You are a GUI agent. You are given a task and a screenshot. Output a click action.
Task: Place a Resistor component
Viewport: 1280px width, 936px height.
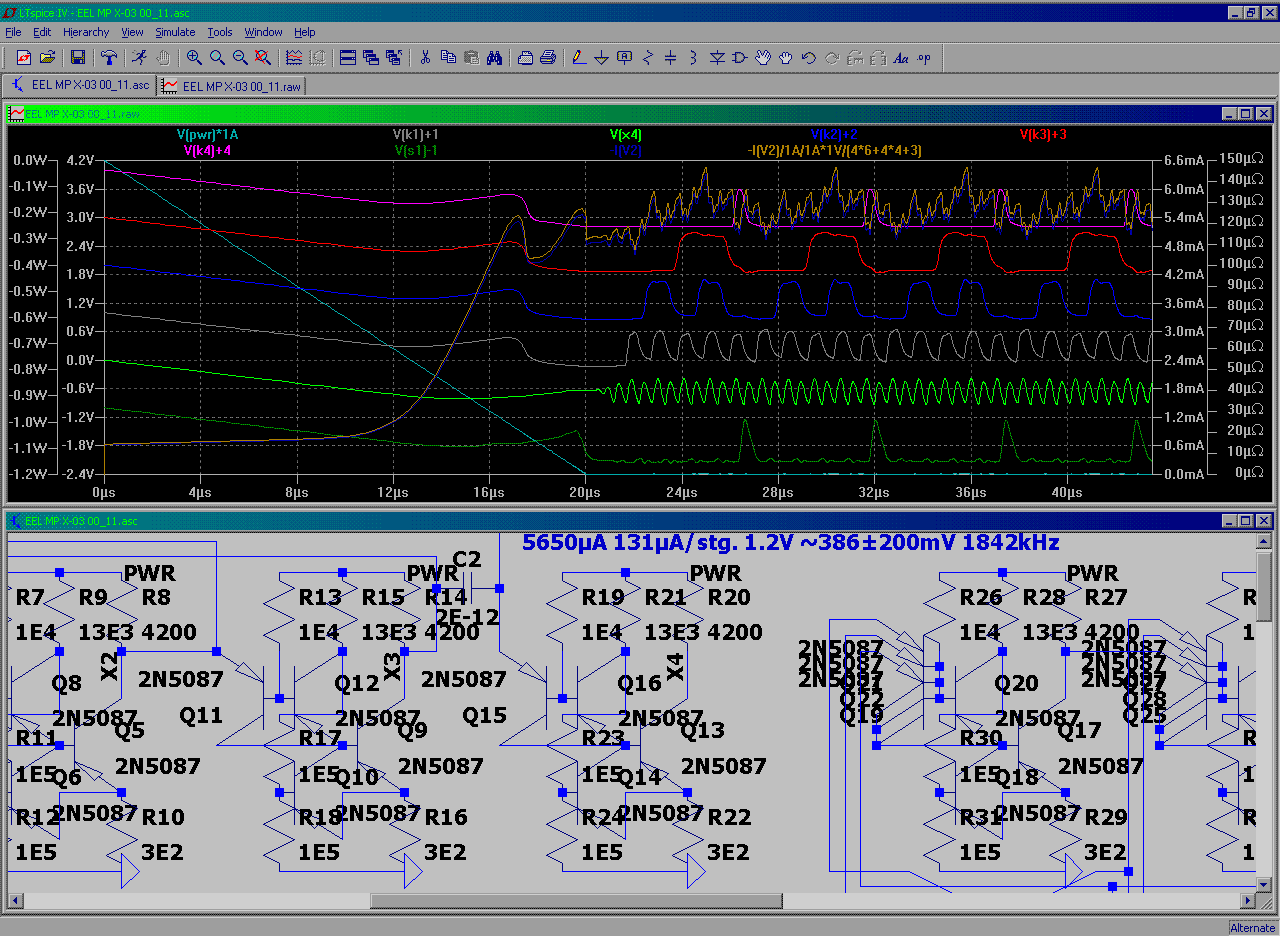(647, 57)
